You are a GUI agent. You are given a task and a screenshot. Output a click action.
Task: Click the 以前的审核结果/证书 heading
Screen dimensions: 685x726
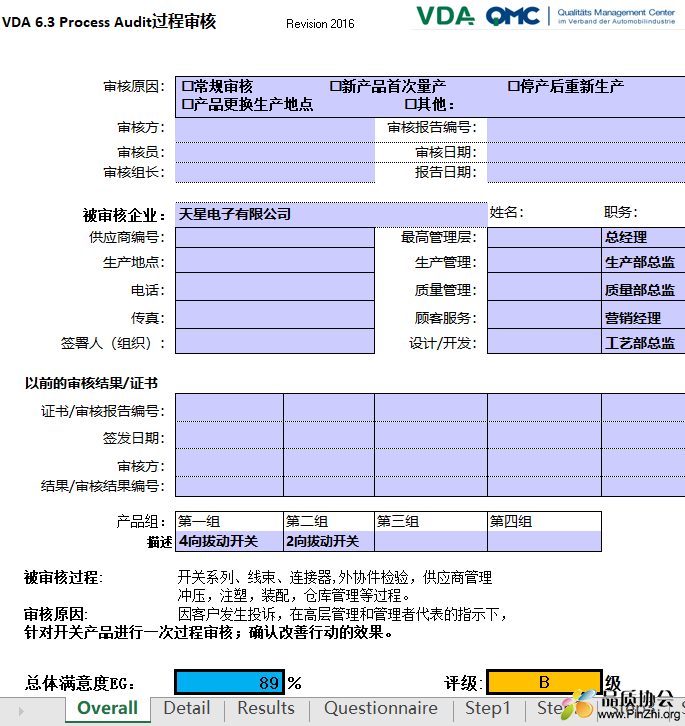(91, 383)
